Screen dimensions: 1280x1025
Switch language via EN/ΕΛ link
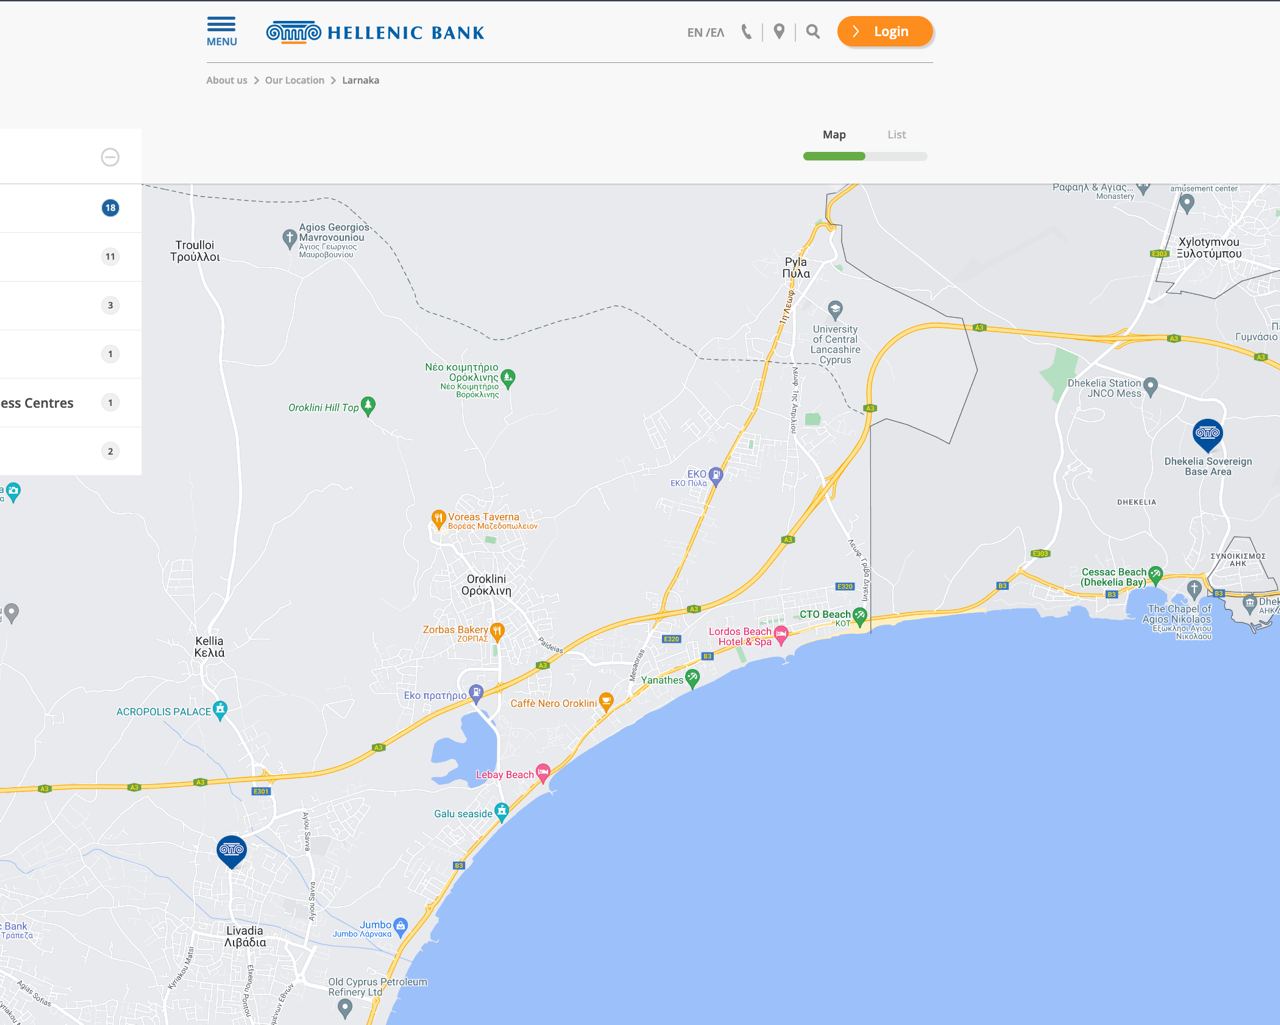tap(705, 32)
